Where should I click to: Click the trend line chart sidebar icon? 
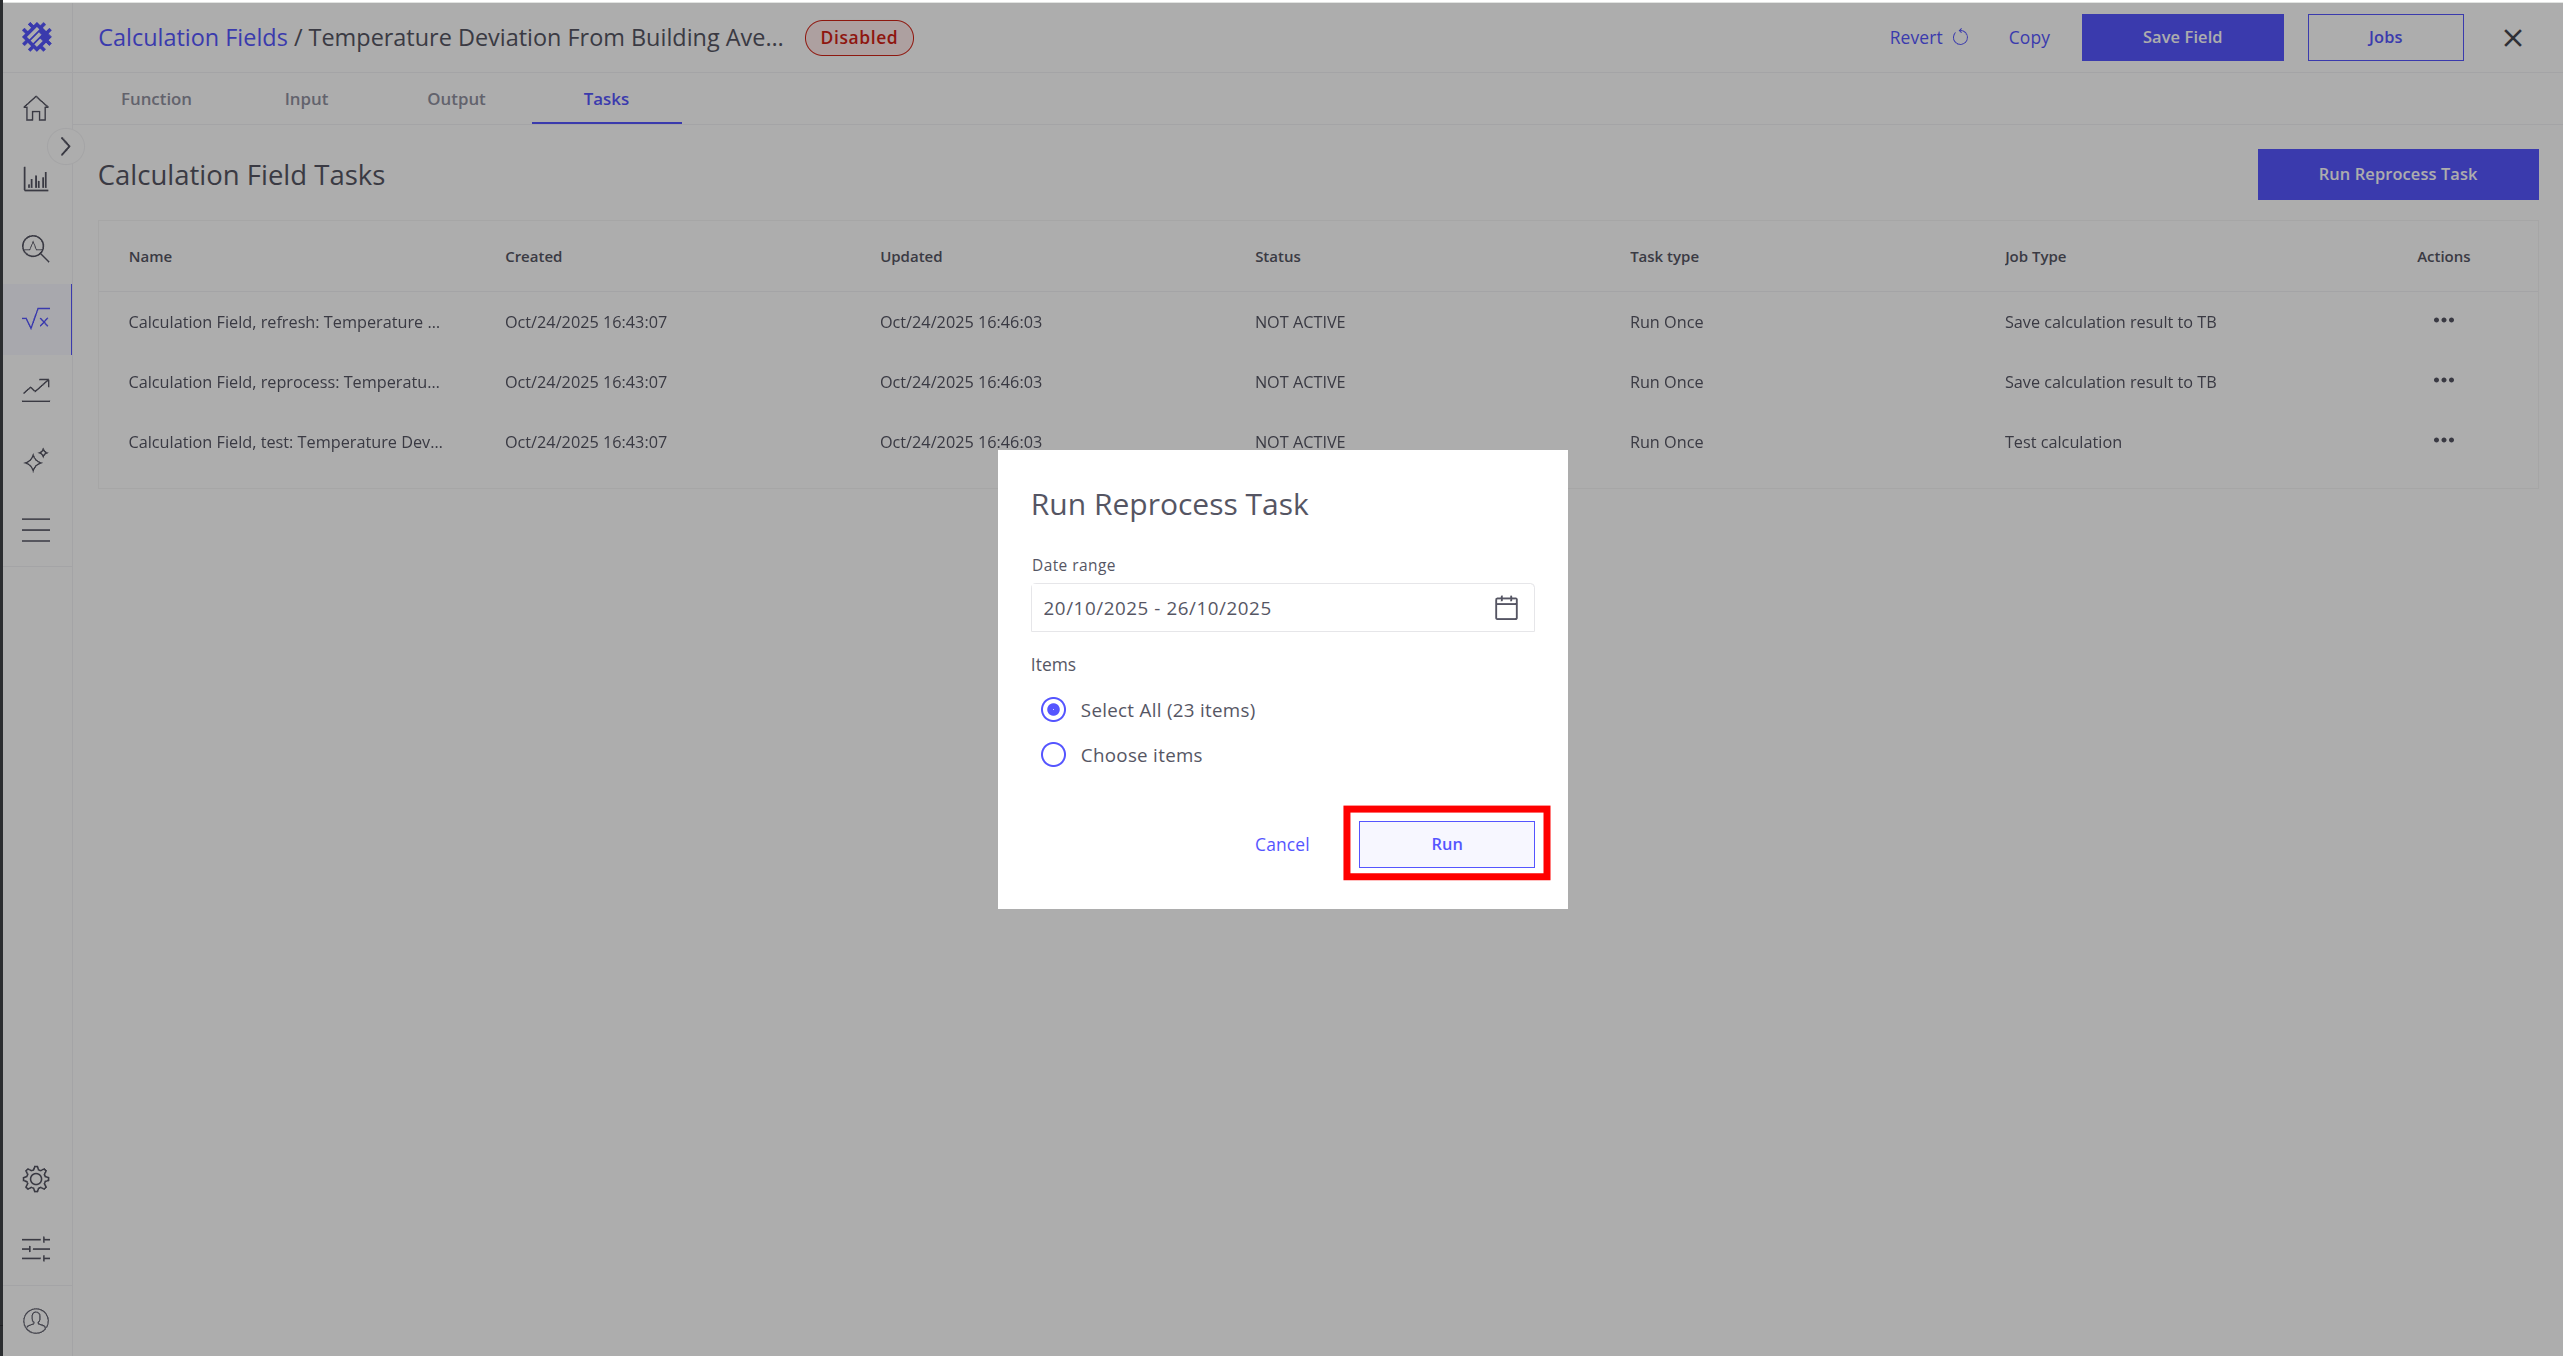click(x=36, y=389)
